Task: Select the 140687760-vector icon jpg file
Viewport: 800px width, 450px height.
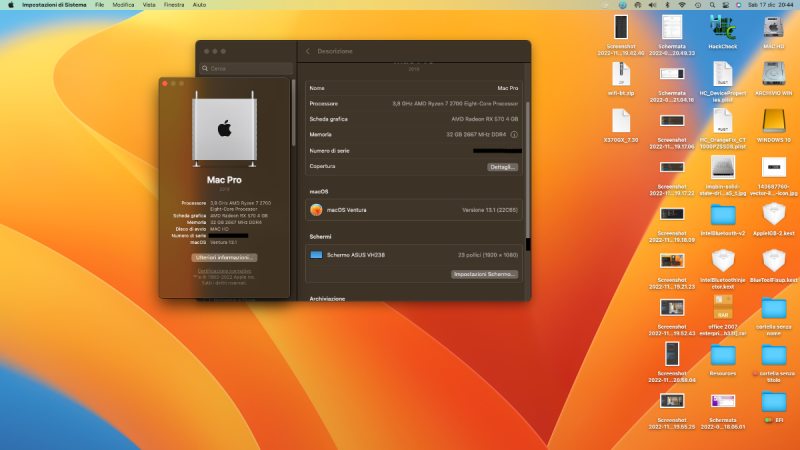Action: tap(773, 167)
